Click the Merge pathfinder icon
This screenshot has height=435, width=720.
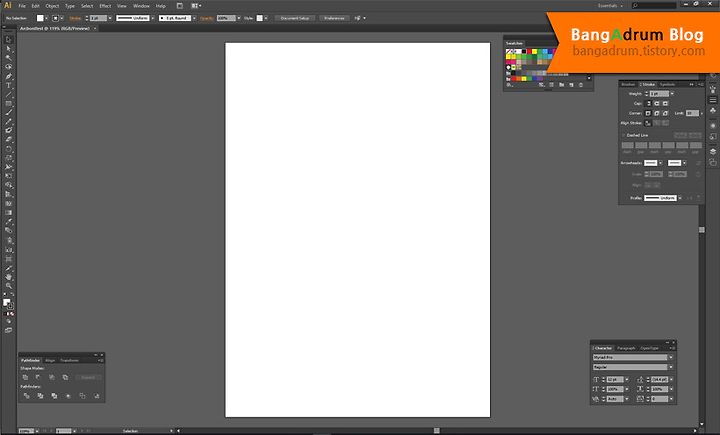[54, 395]
